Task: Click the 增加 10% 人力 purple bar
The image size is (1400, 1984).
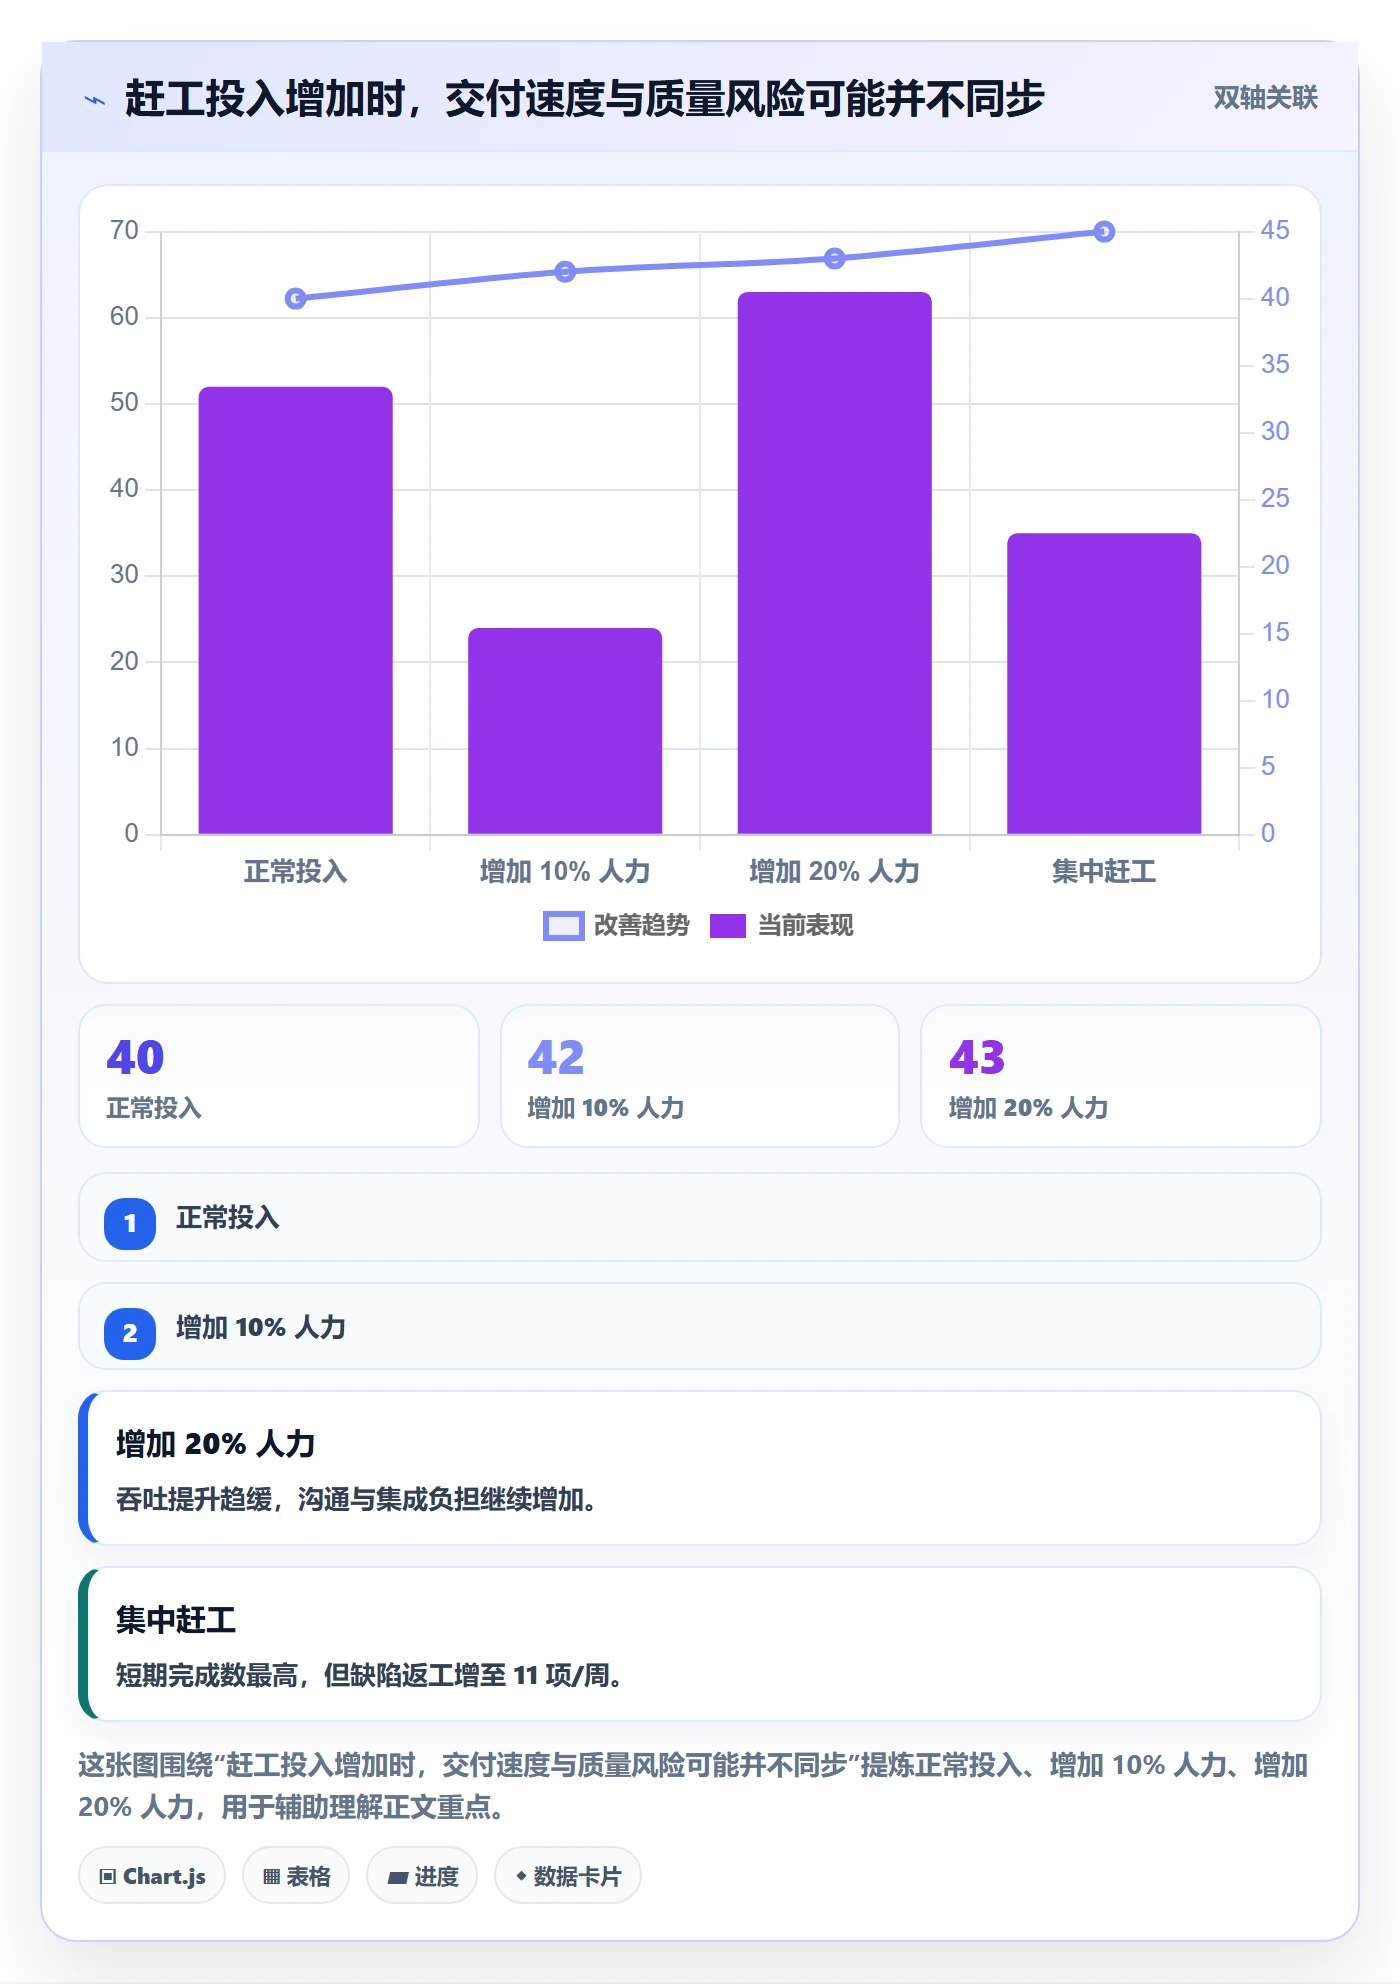Action: 565,731
